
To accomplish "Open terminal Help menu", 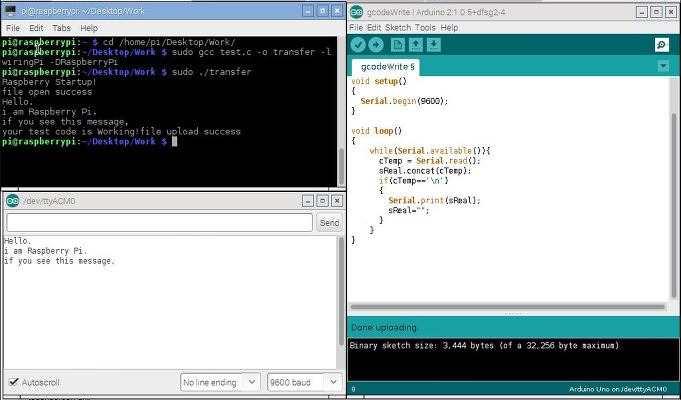I will [x=89, y=28].
